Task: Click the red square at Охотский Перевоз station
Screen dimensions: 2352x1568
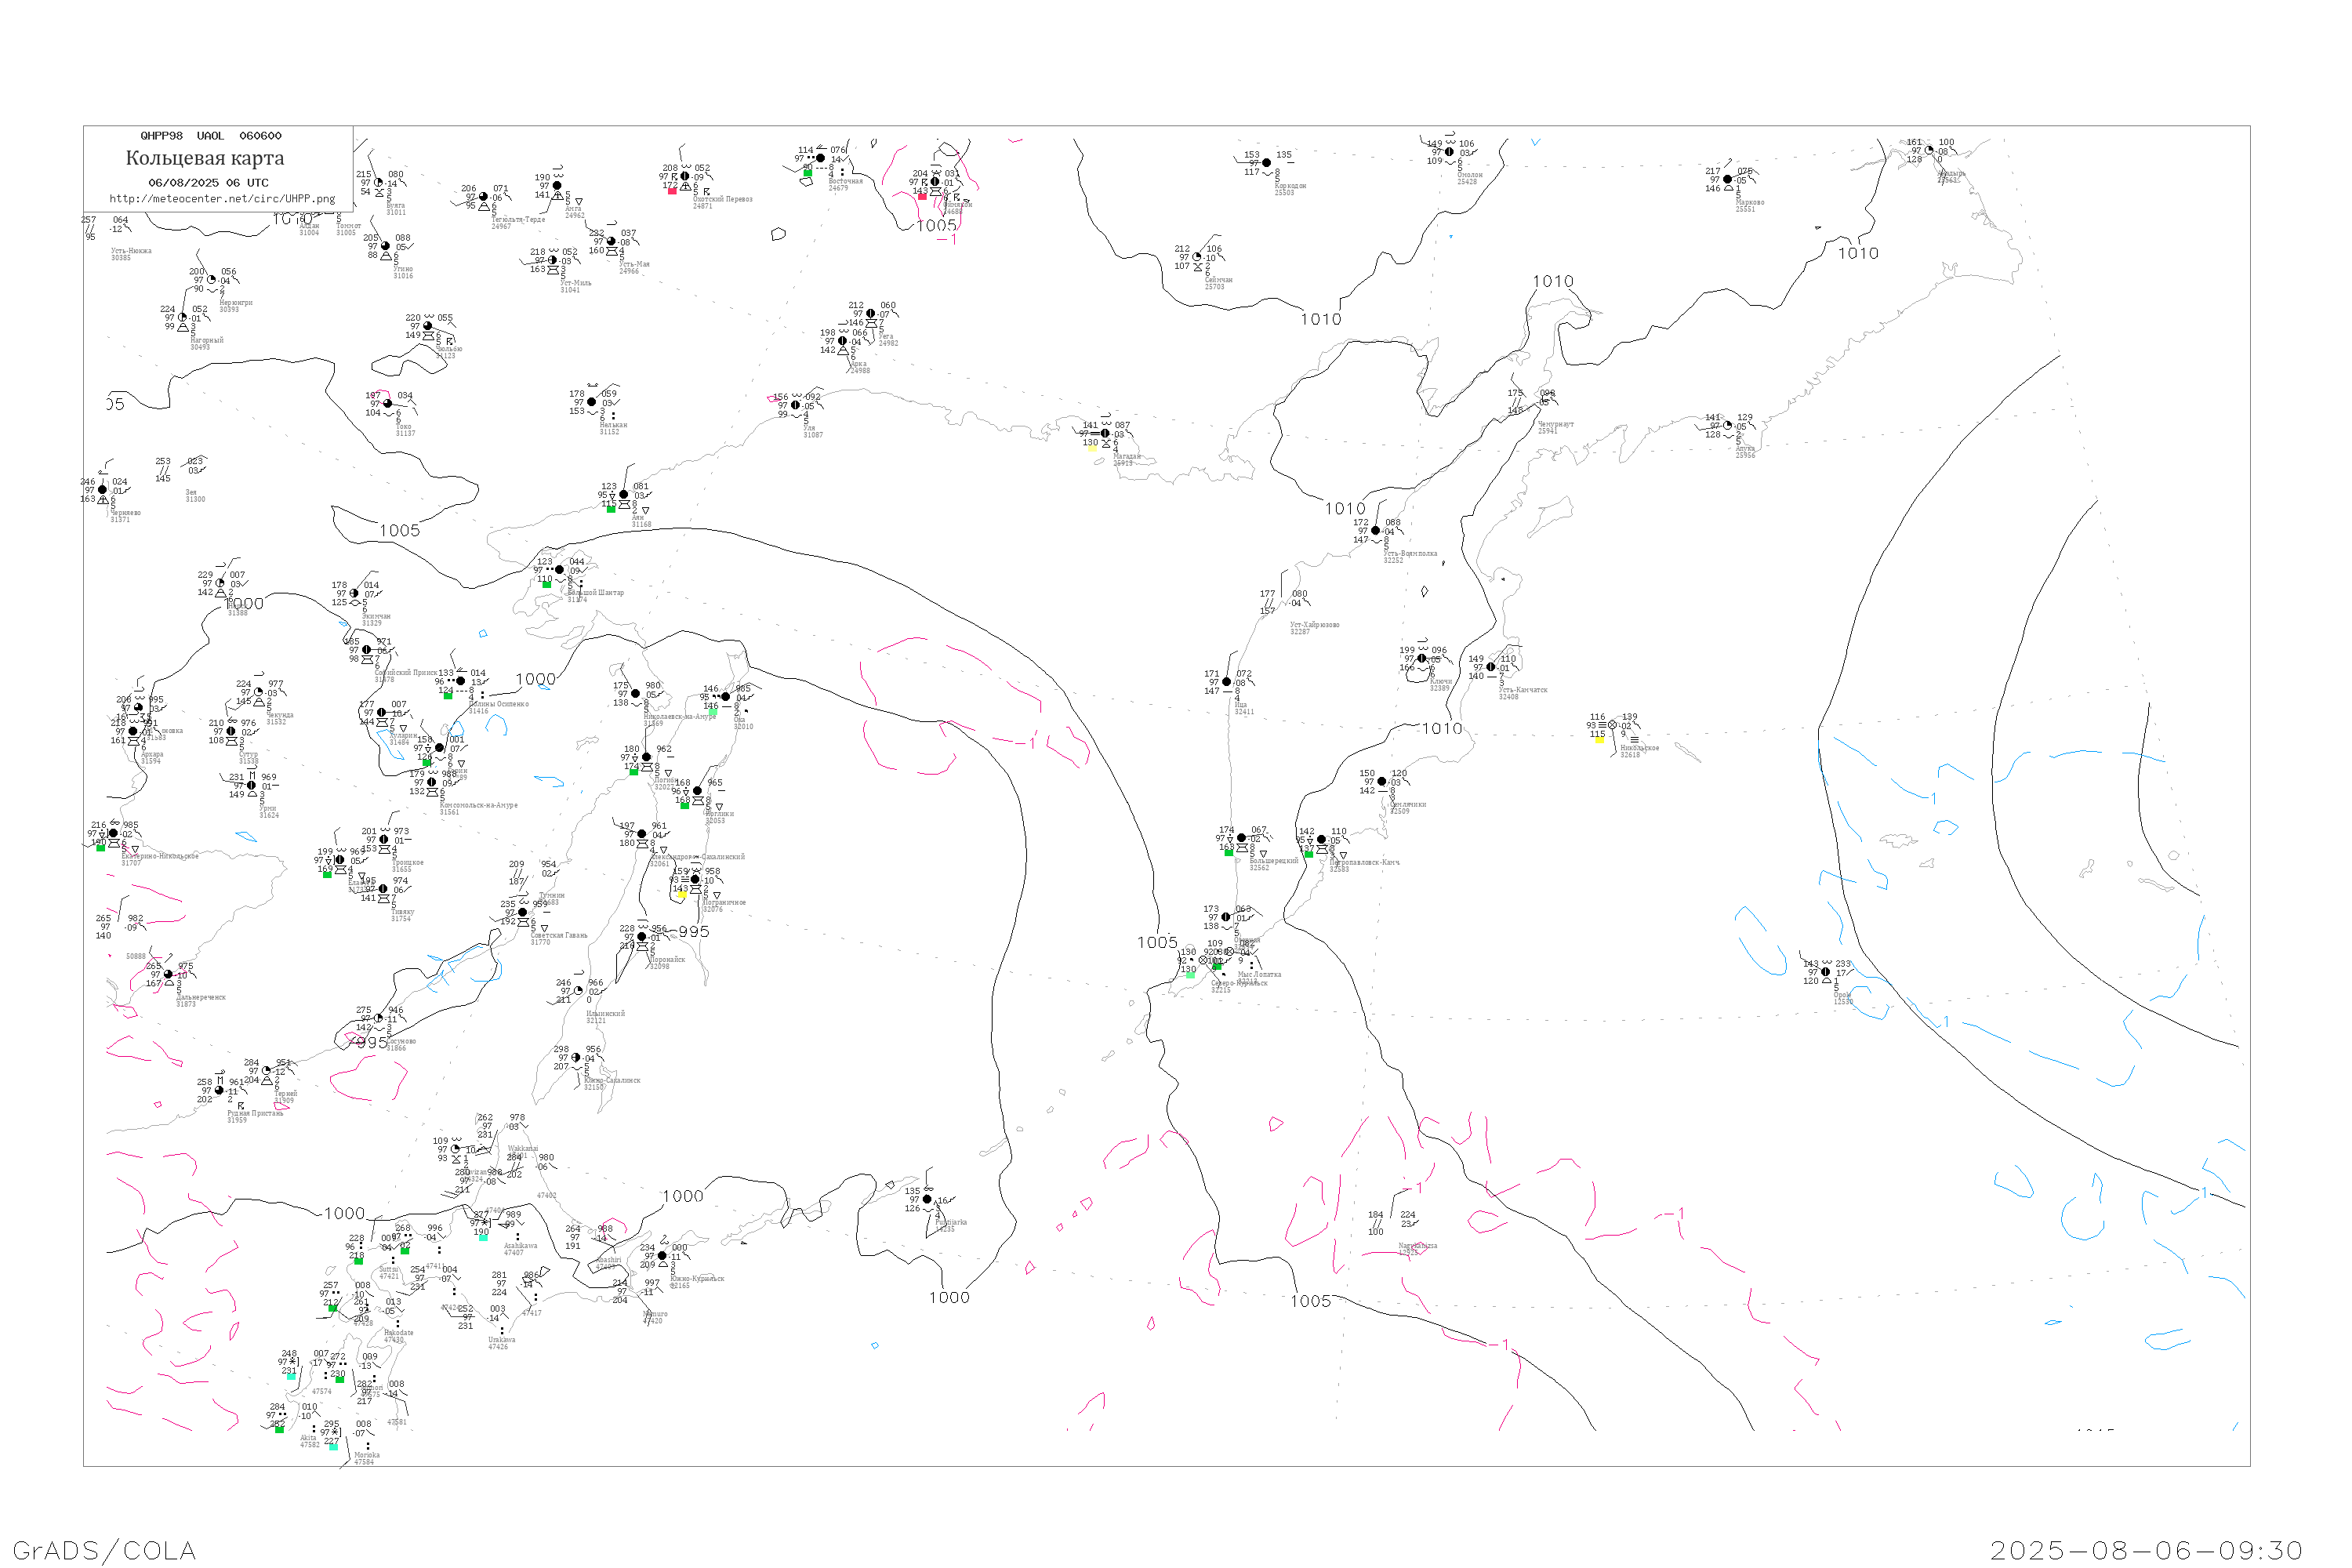Action: click(672, 190)
